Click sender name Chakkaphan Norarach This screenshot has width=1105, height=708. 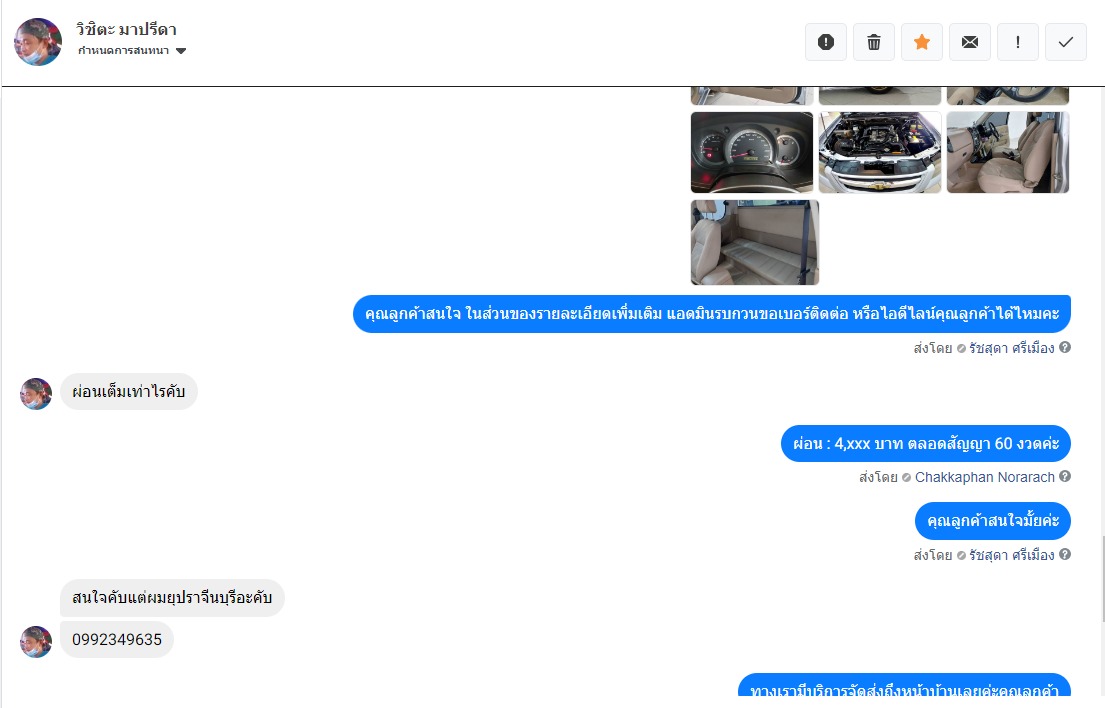(x=984, y=477)
